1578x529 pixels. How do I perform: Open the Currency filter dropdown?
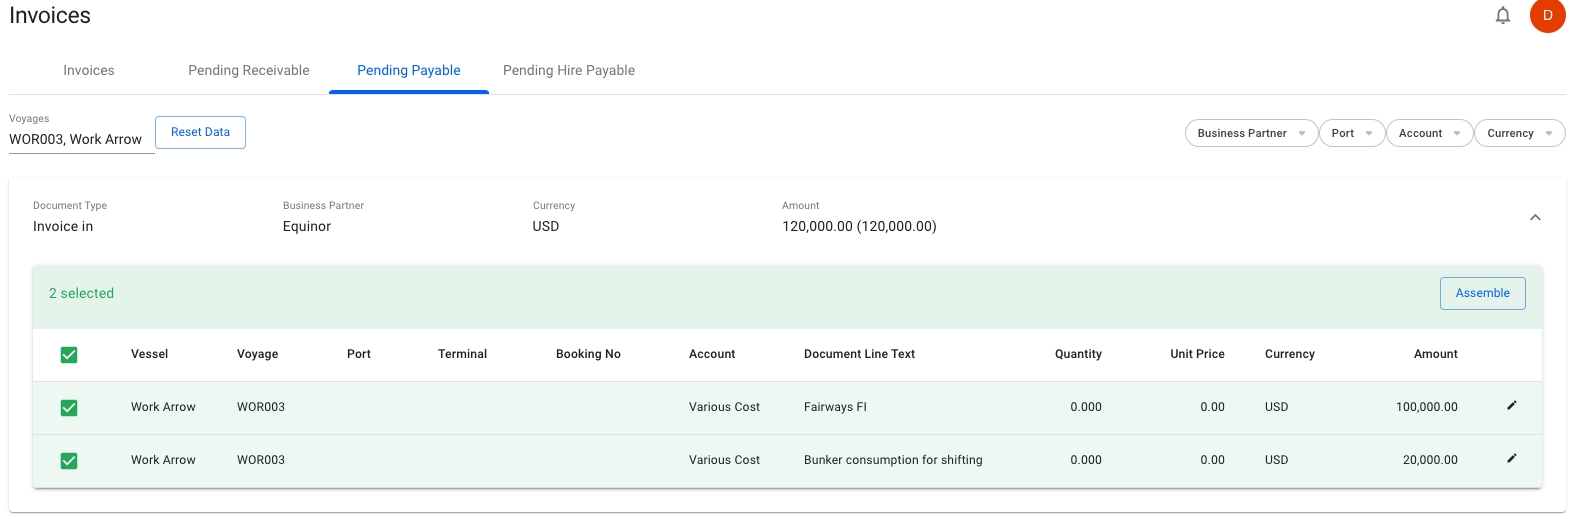(x=1519, y=133)
